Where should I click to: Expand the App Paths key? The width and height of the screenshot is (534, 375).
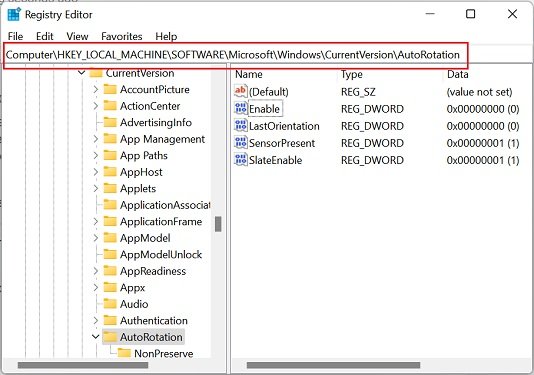pos(96,155)
